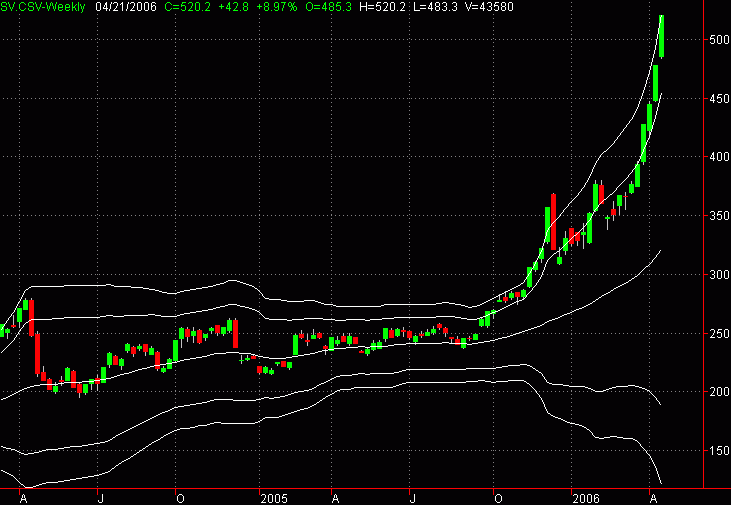731x505 pixels.
Task: Click the O label before 2006
Action: 498,498
